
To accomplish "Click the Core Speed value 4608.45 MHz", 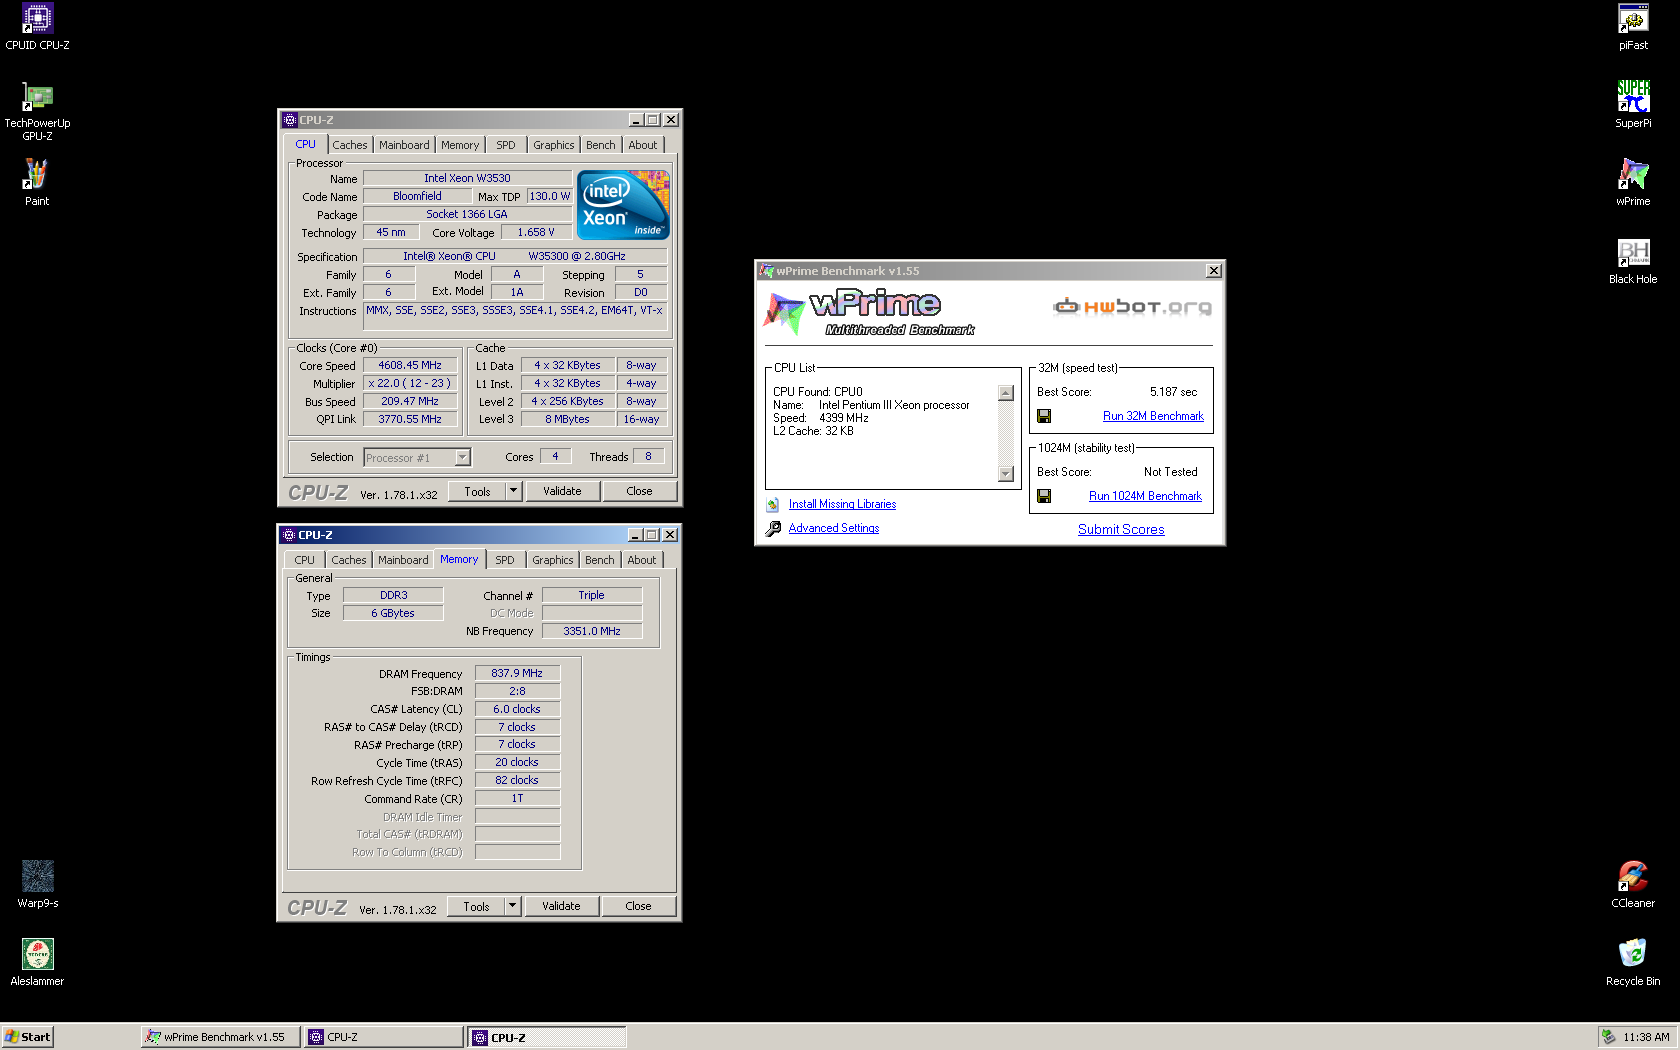I will (410, 366).
